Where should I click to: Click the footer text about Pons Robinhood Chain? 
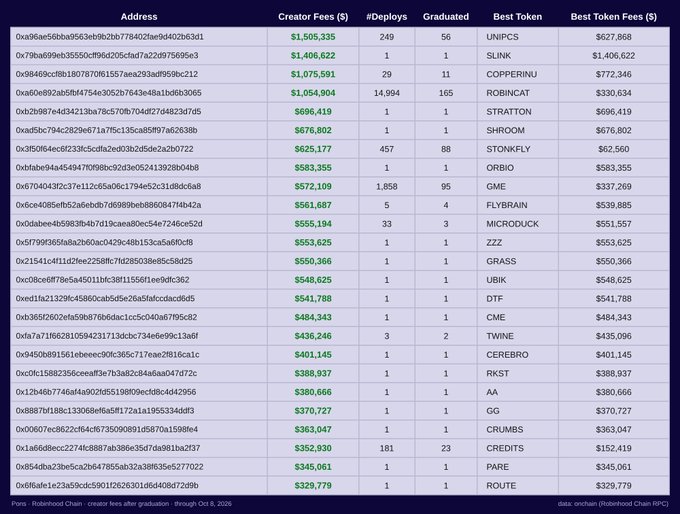(121, 503)
